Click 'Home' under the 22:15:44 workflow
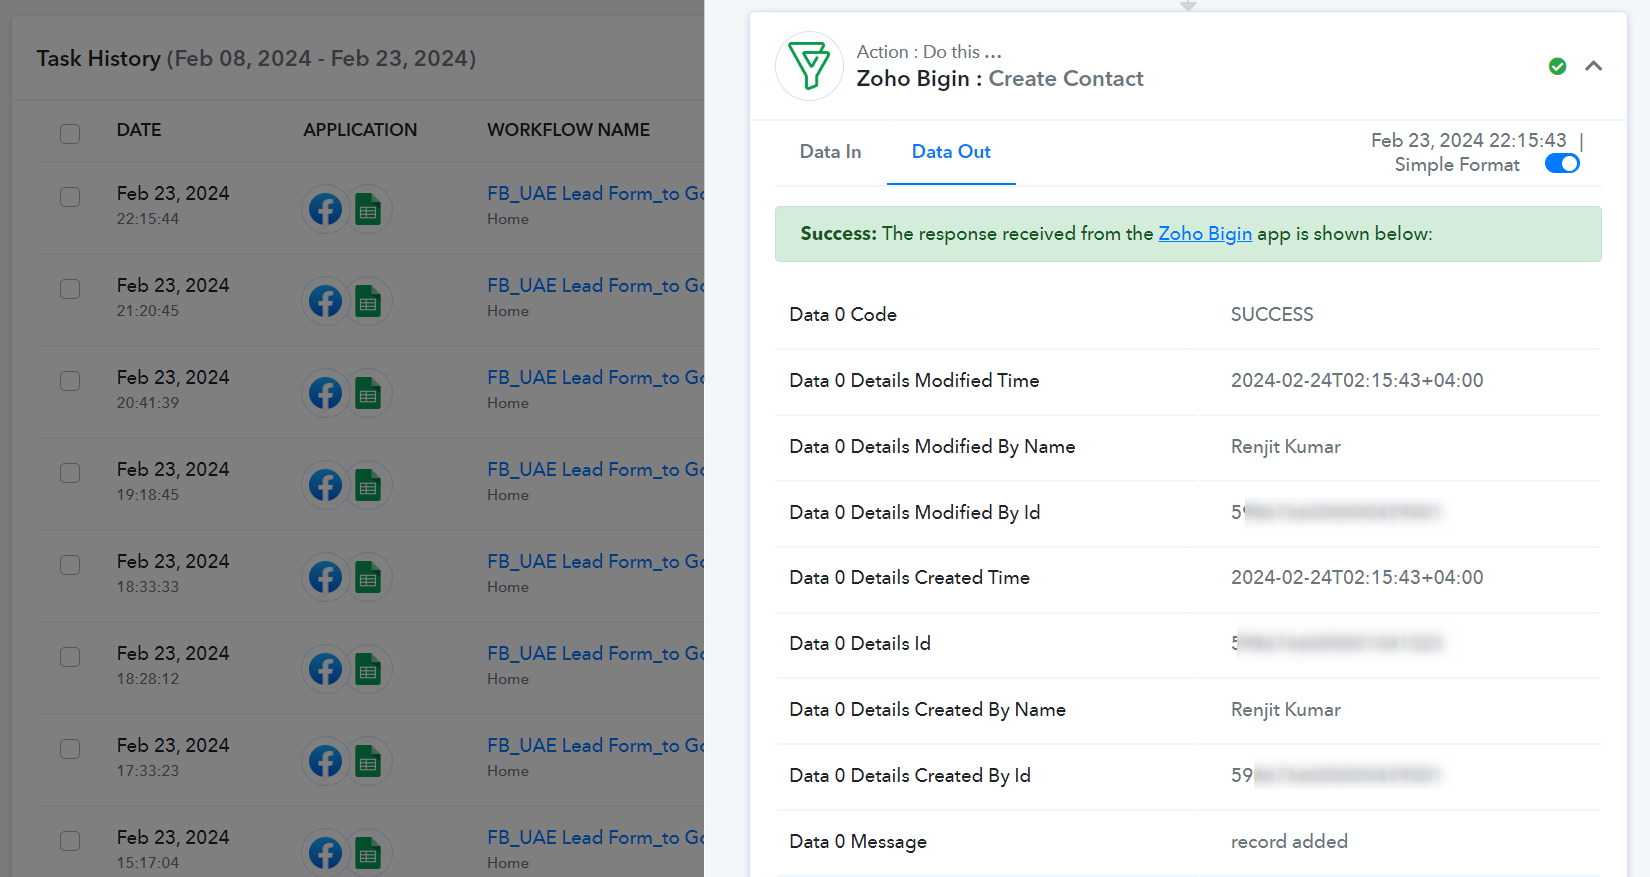1650x877 pixels. [x=508, y=219]
